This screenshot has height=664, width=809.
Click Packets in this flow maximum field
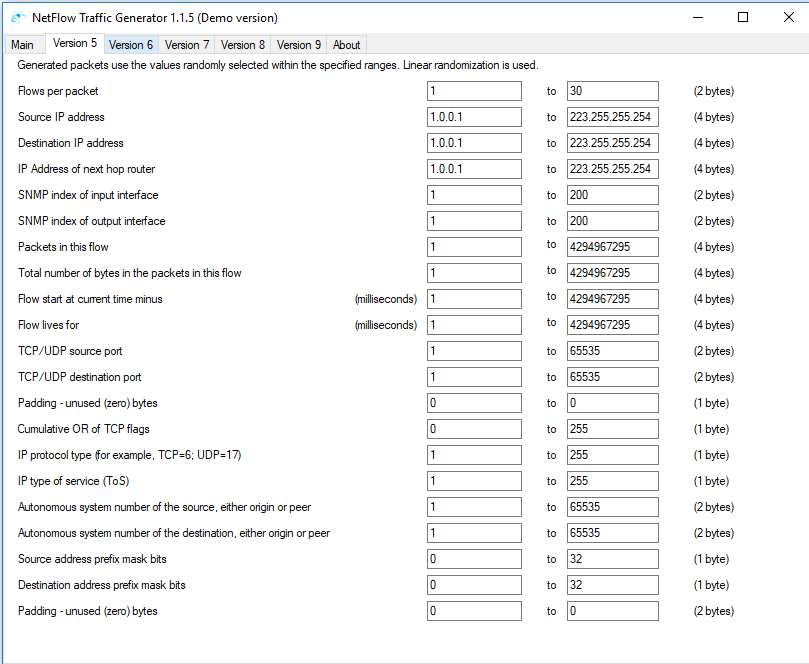pyautogui.click(x=612, y=247)
